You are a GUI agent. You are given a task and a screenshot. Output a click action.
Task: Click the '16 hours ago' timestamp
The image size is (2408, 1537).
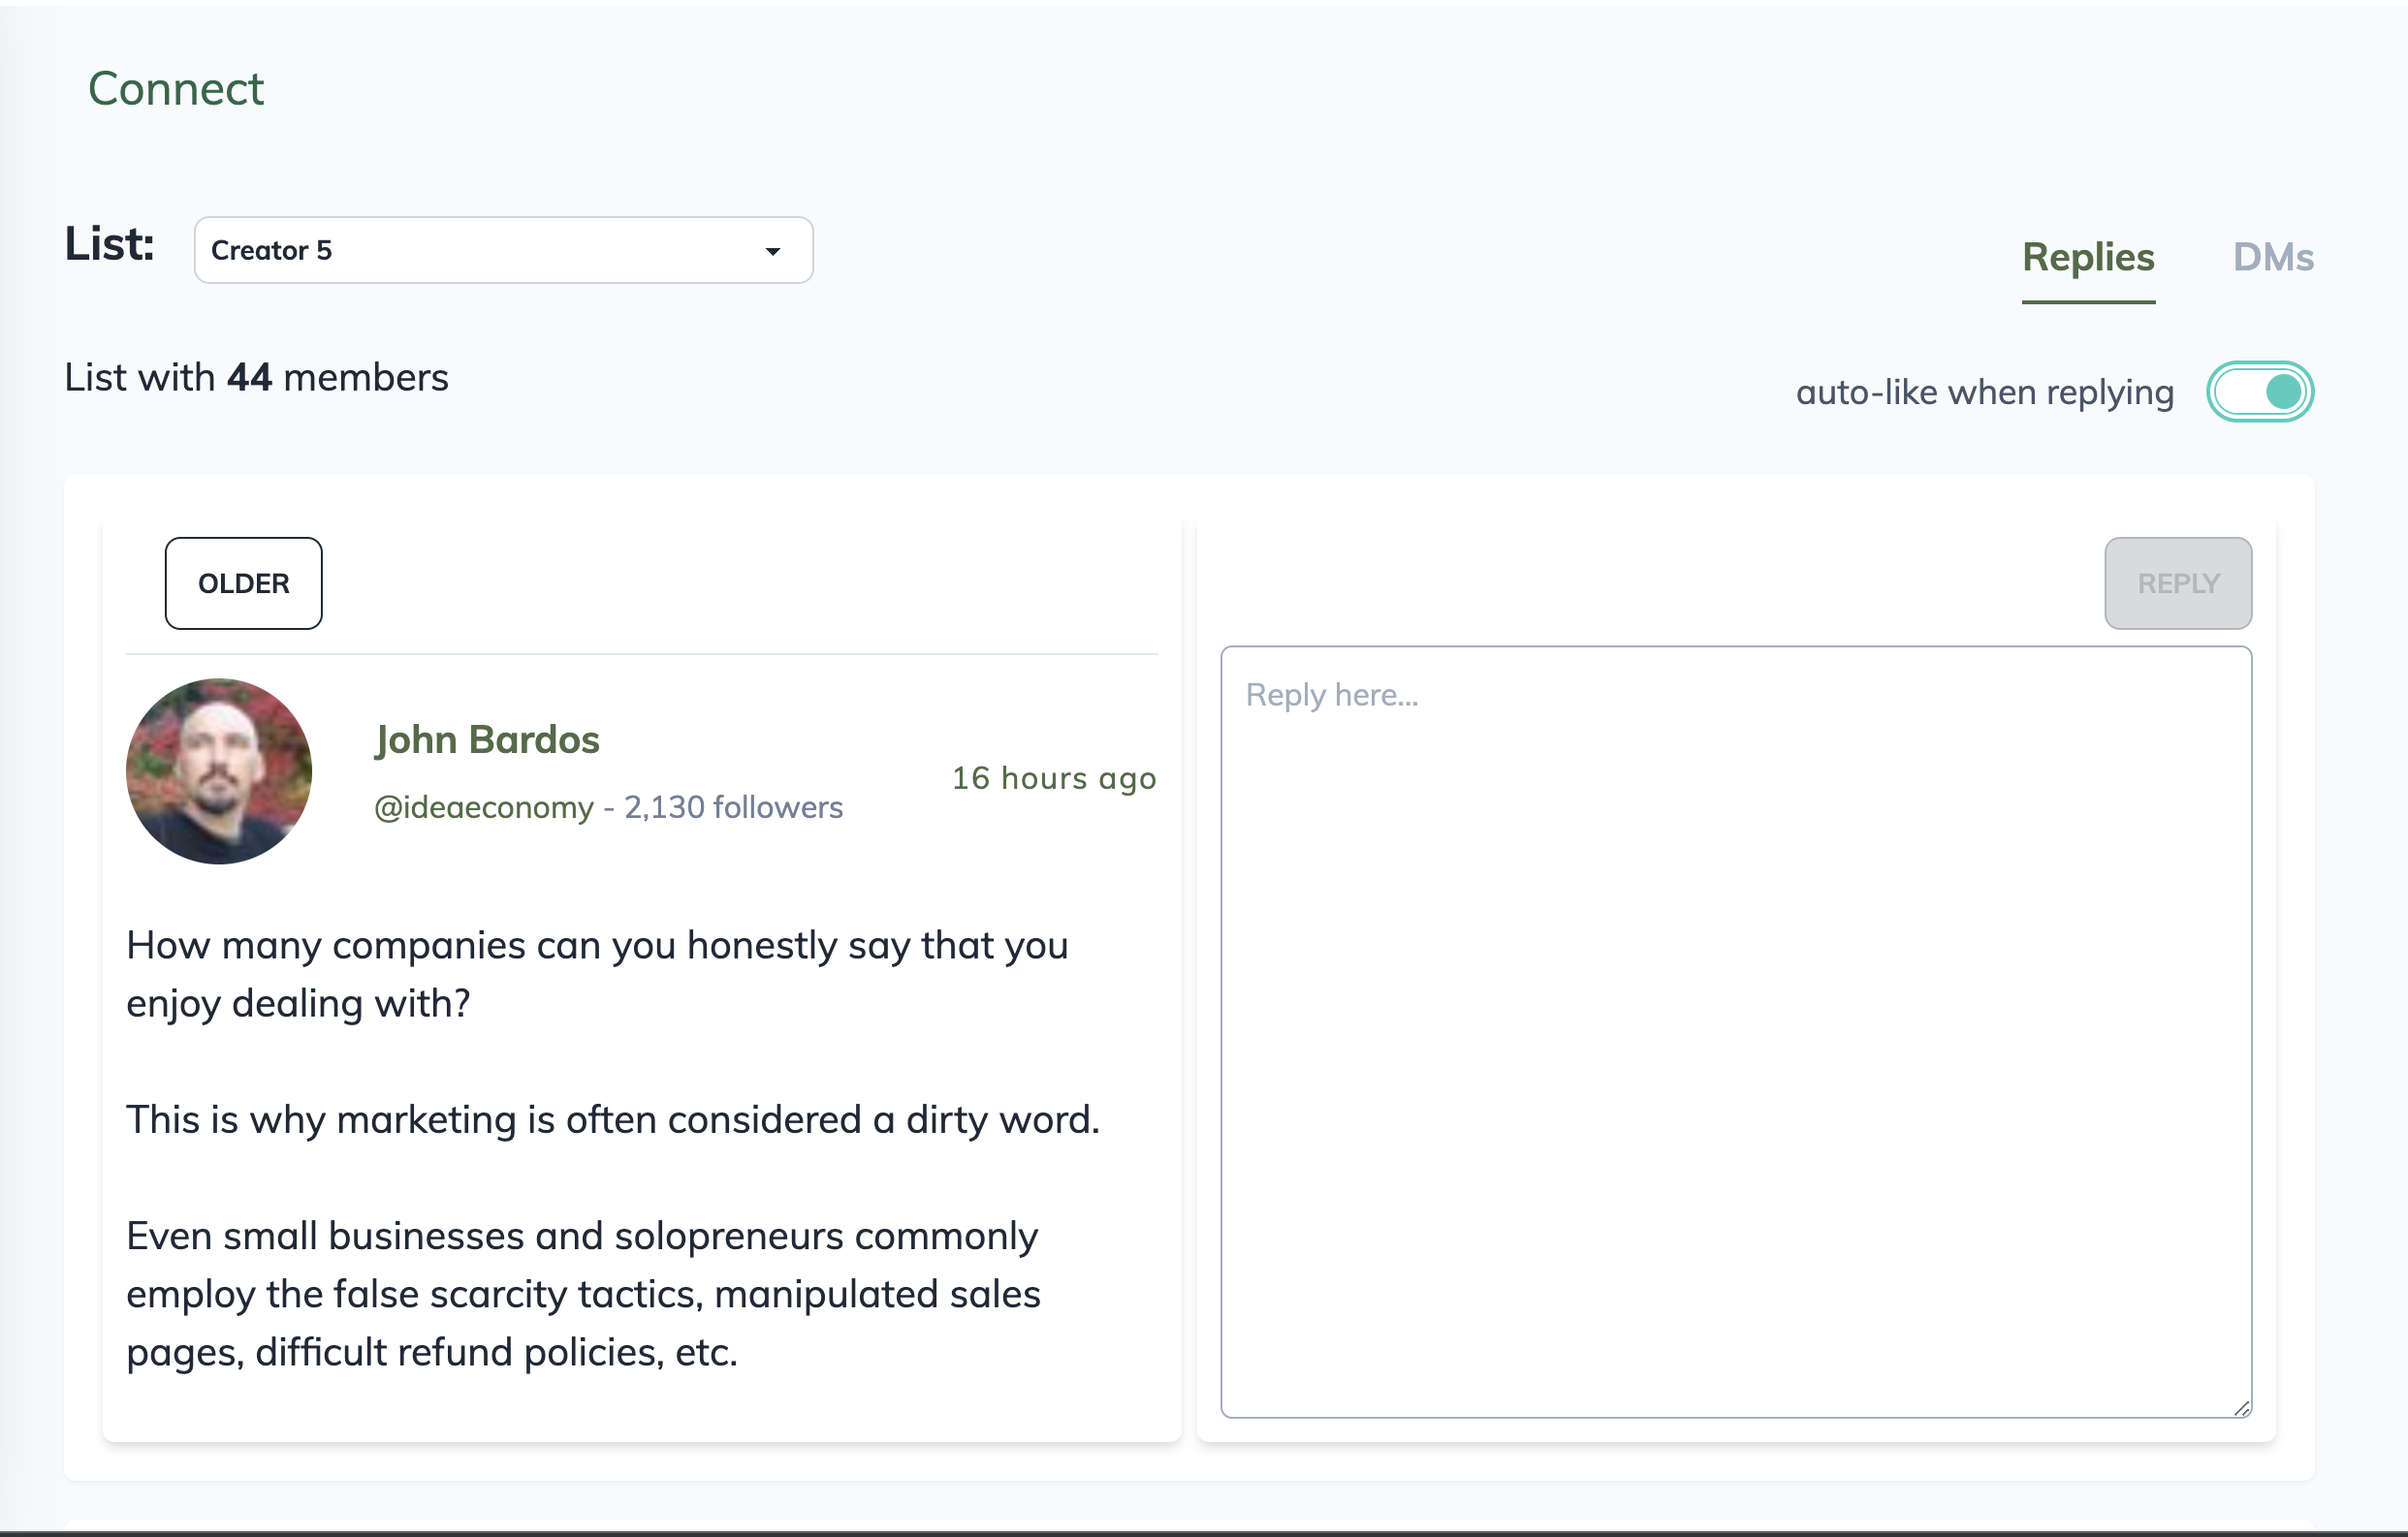(x=1053, y=778)
